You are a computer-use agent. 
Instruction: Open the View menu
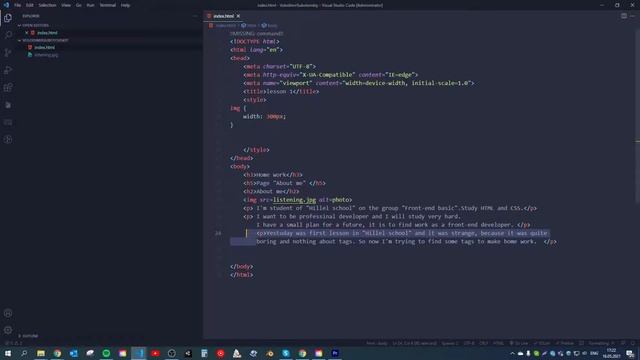pyautogui.click(x=66, y=5)
